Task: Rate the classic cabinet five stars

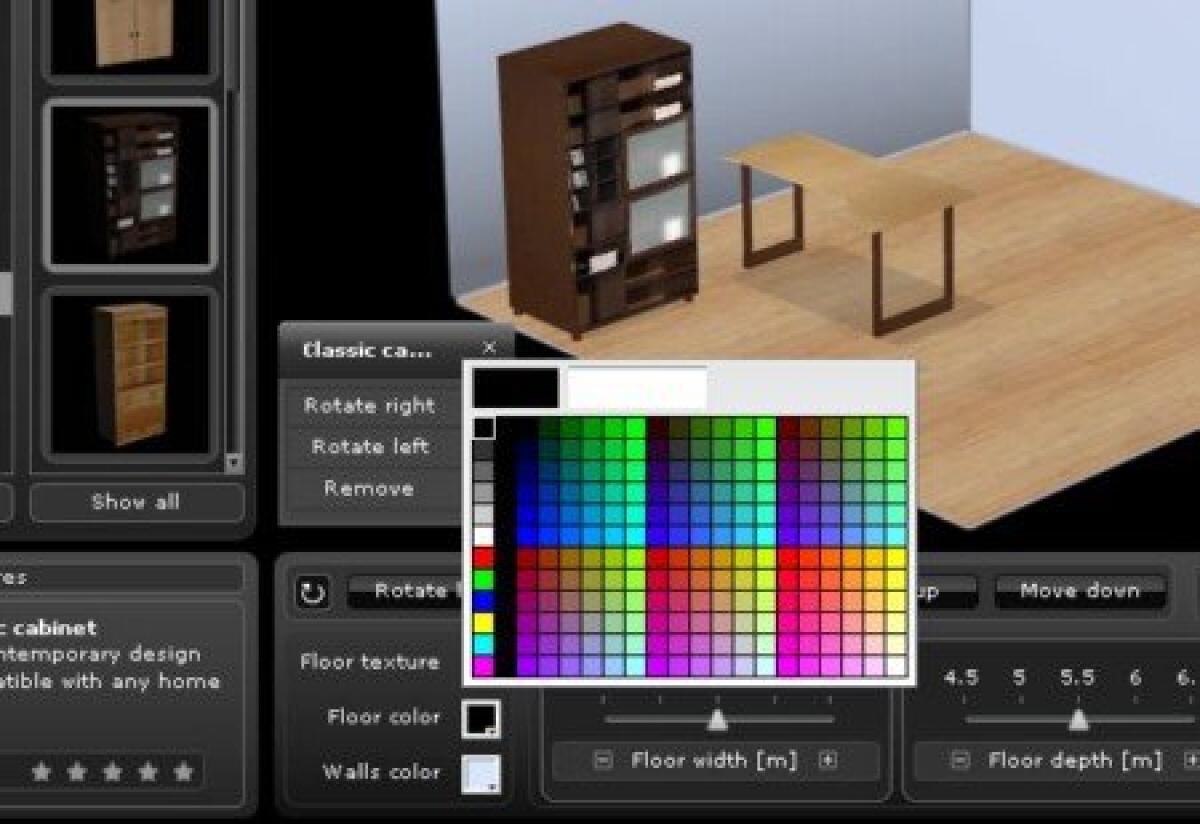Action: (x=183, y=772)
